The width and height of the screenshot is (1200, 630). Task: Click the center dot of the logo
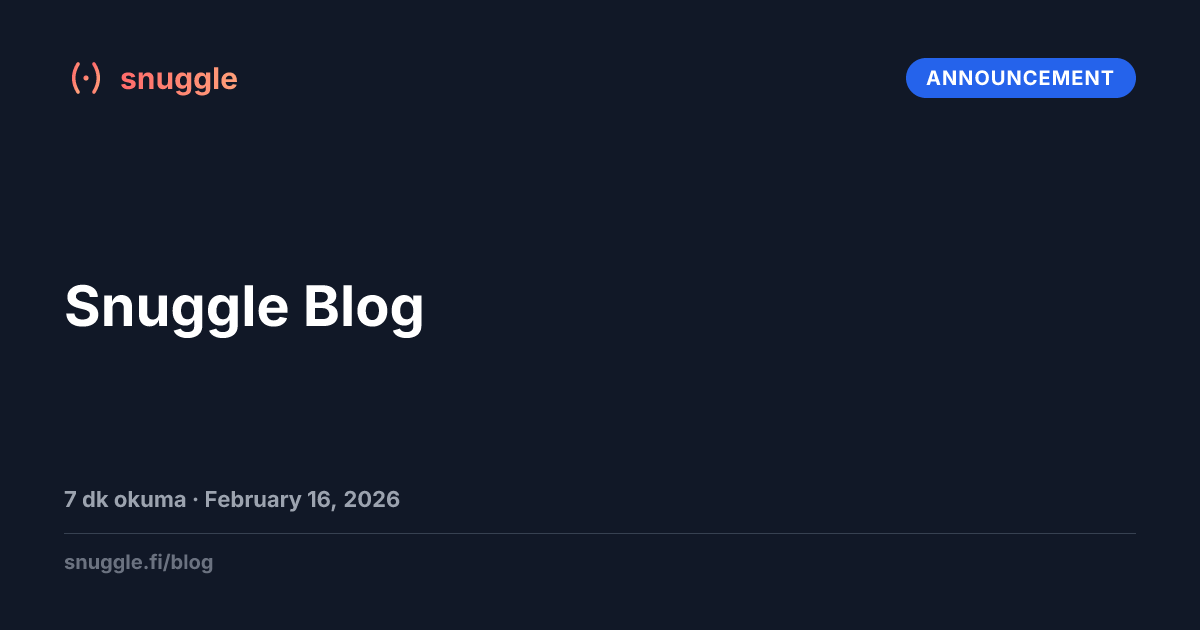pos(86,78)
